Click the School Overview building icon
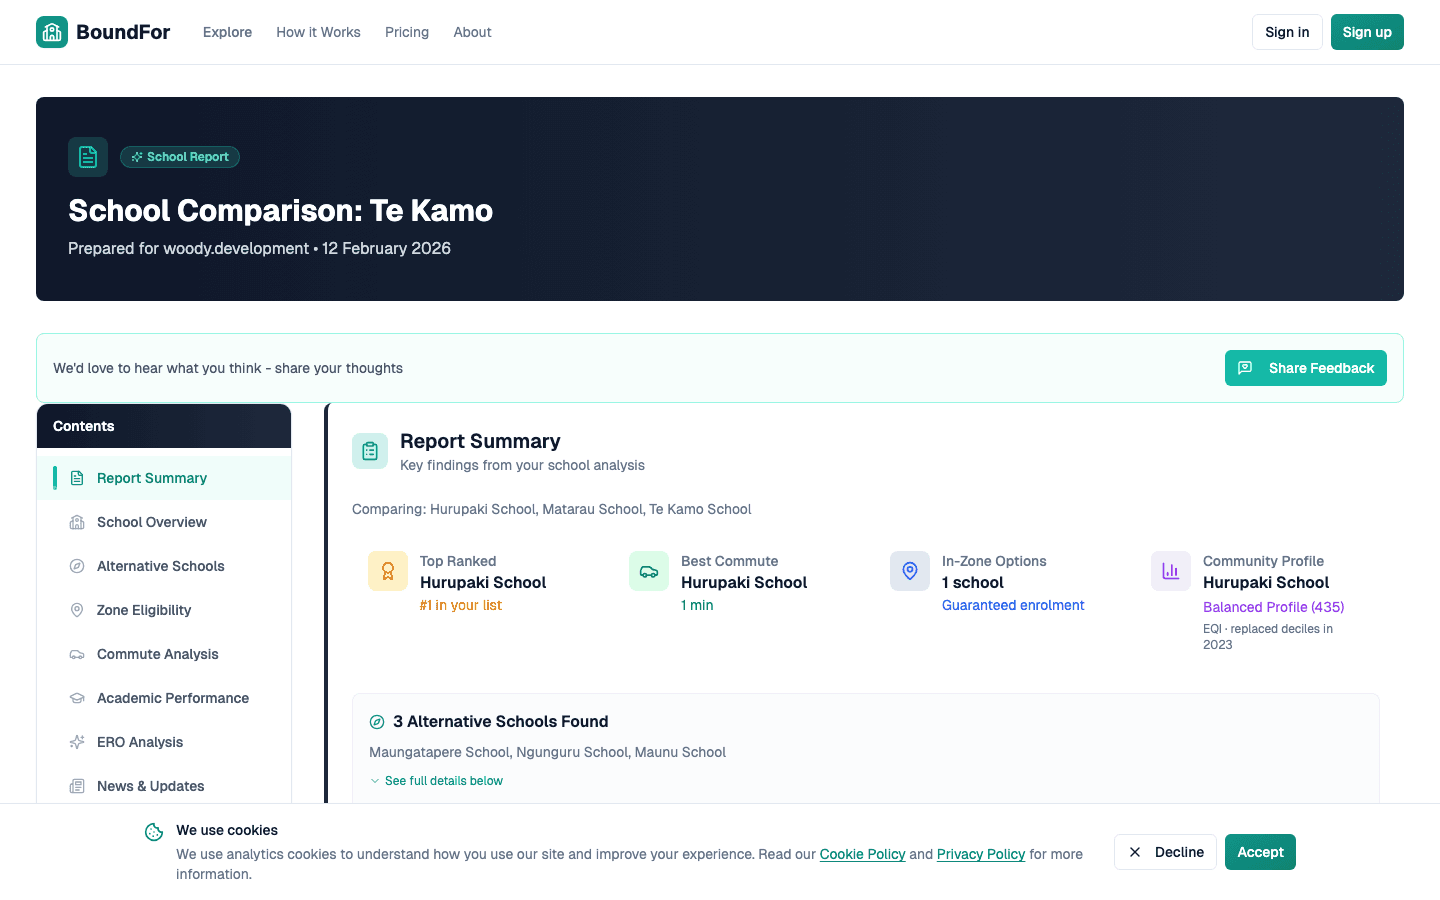The width and height of the screenshot is (1440, 900). coord(77,522)
